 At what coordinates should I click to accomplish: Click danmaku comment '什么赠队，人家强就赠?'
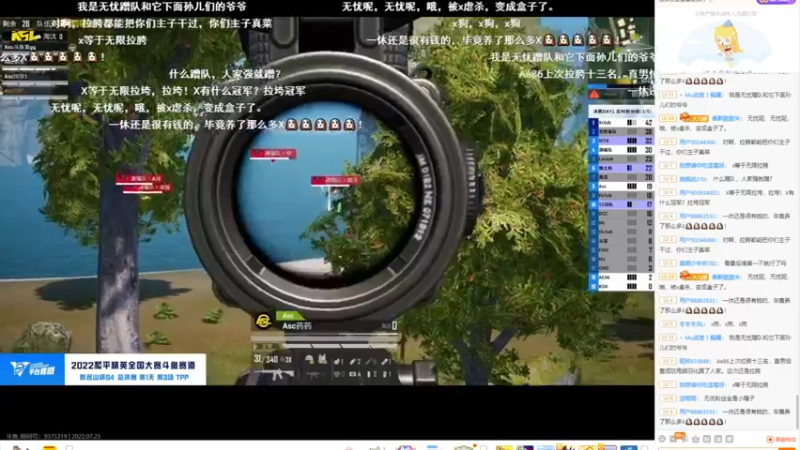point(225,74)
